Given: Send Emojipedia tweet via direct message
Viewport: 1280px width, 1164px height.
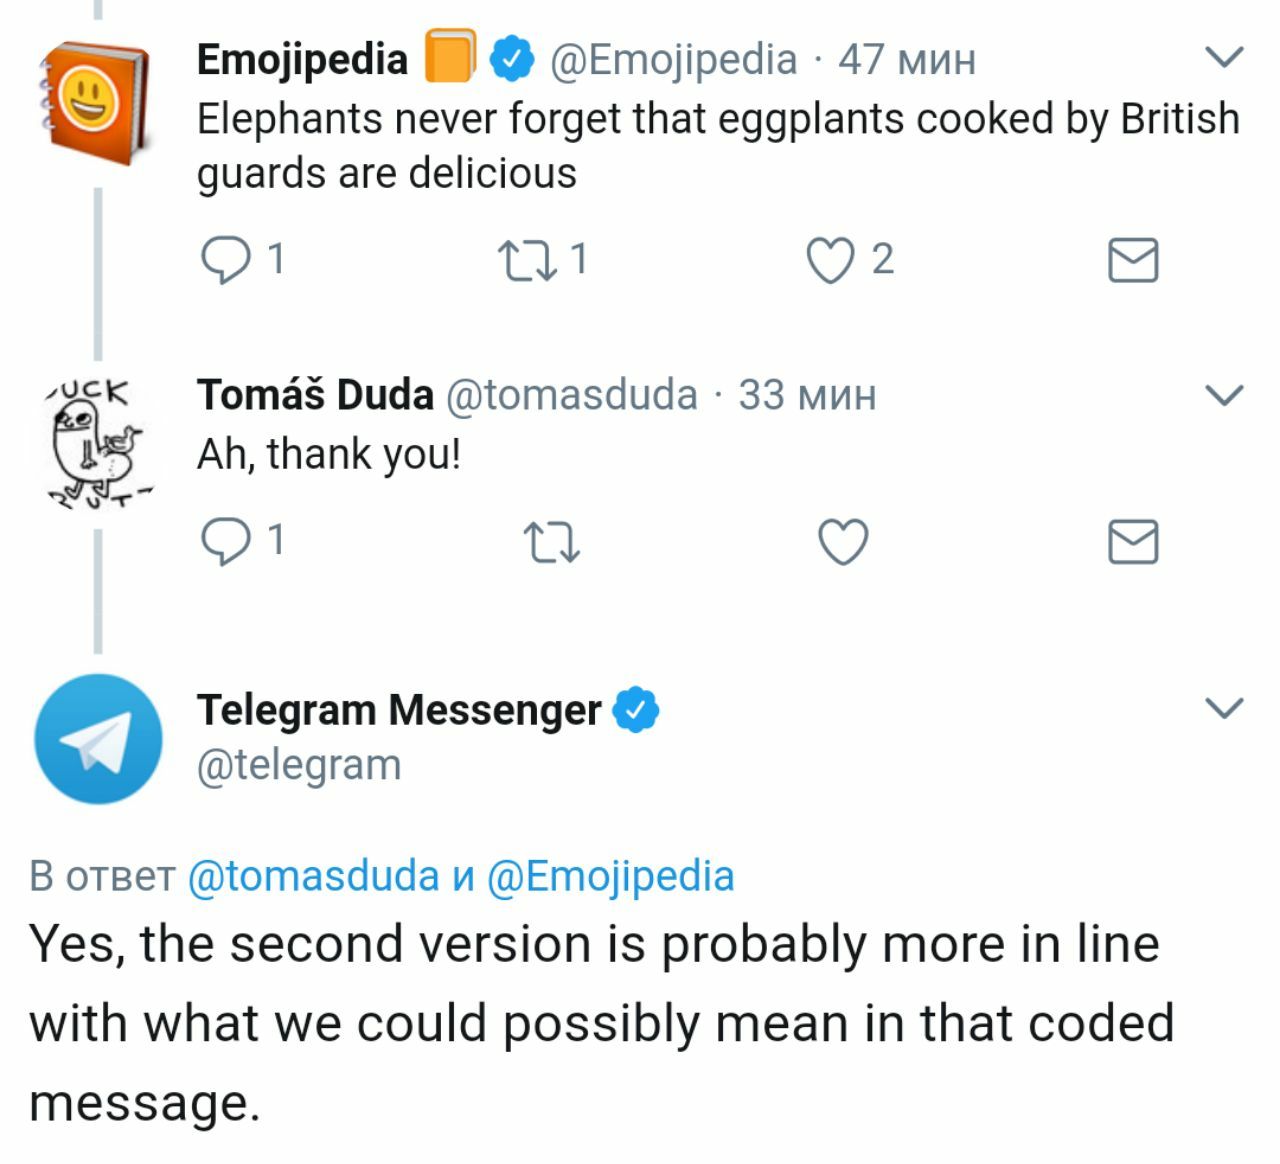Looking at the screenshot, I should tap(1133, 260).
